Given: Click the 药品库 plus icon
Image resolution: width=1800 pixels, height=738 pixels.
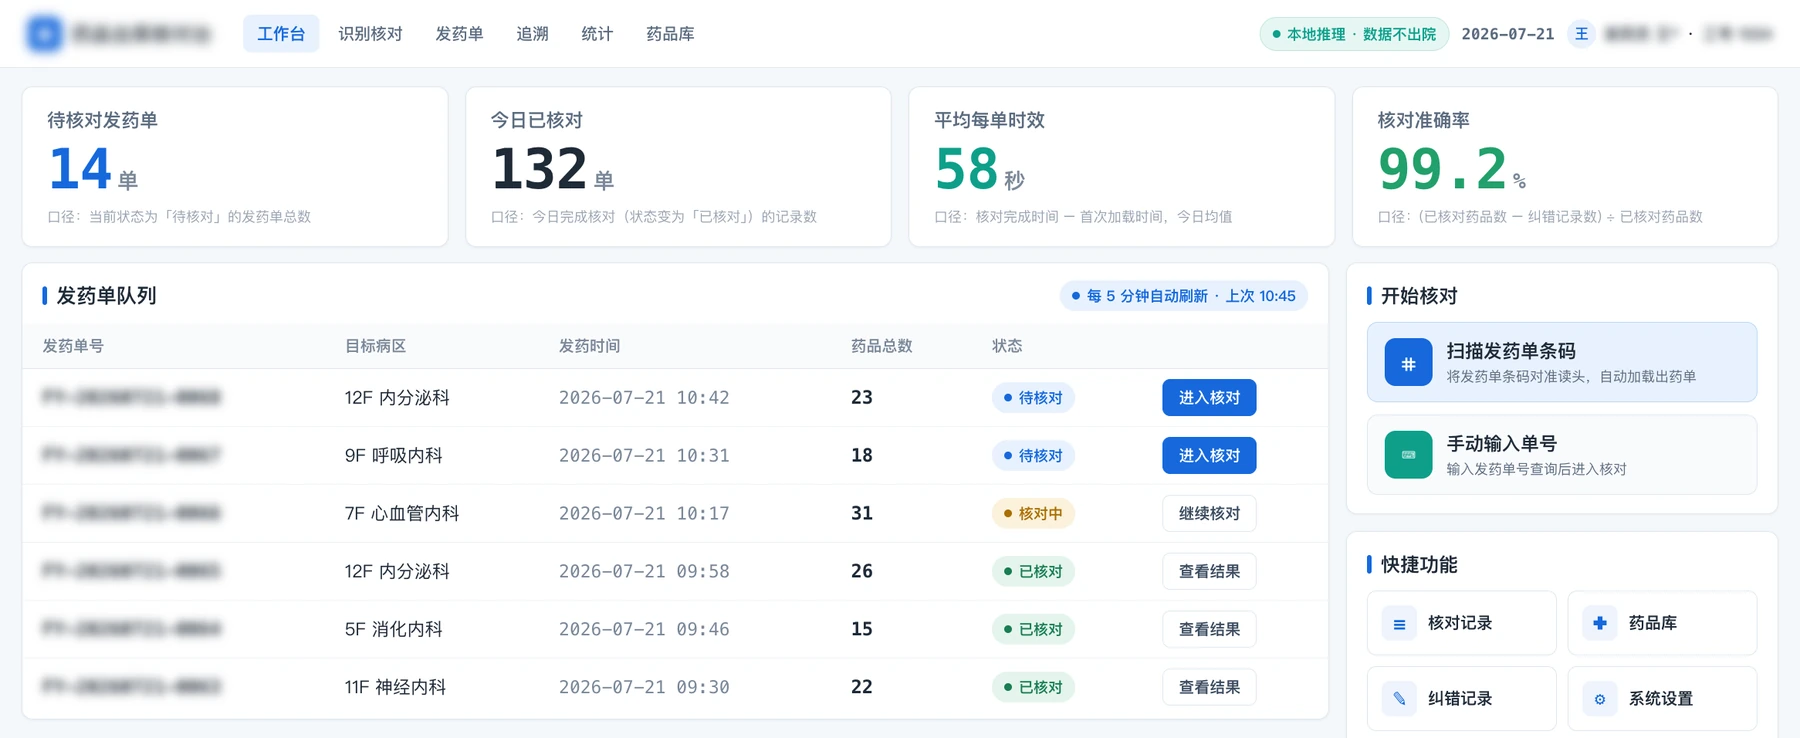Looking at the screenshot, I should (1600, 623).
